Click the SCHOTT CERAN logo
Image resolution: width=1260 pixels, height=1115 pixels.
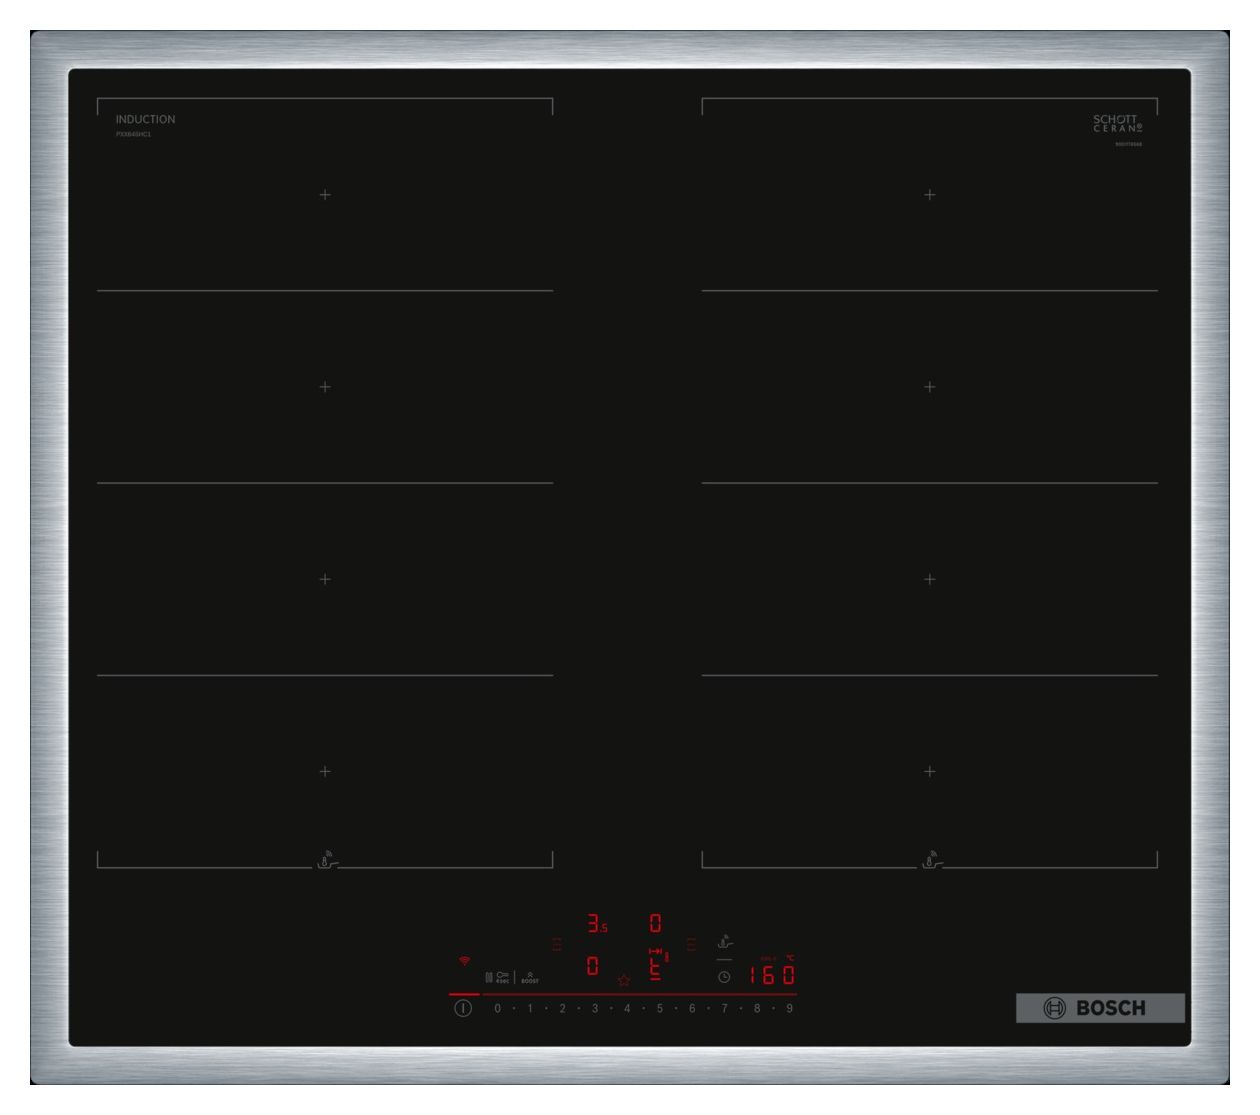point(1117,123)
